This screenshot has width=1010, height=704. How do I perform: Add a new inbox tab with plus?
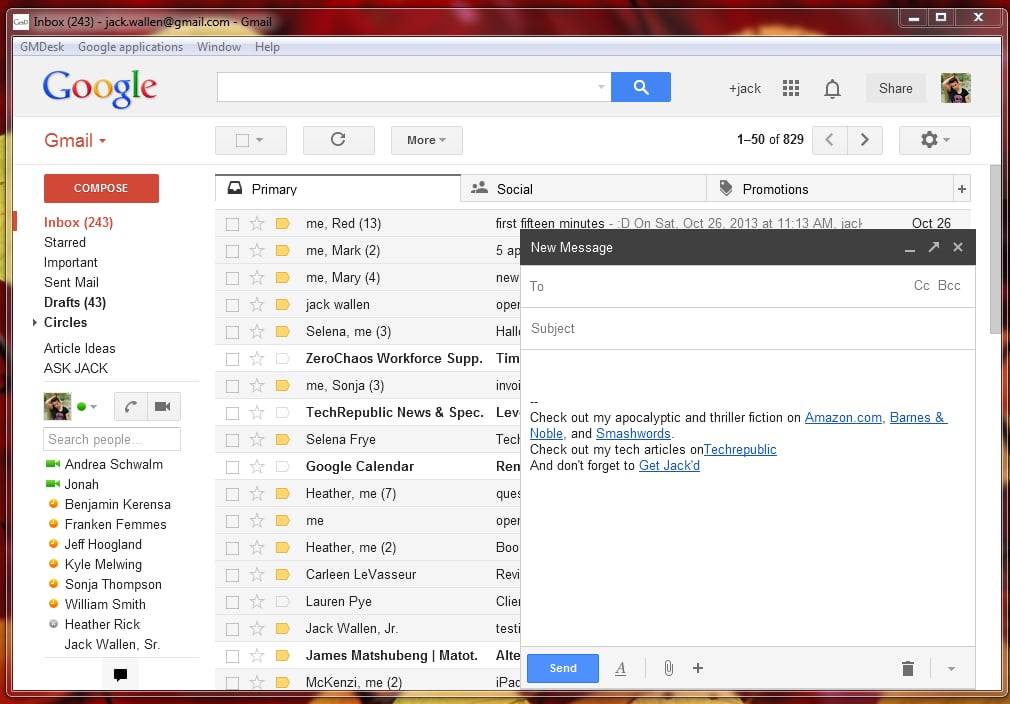coord(962,189)
